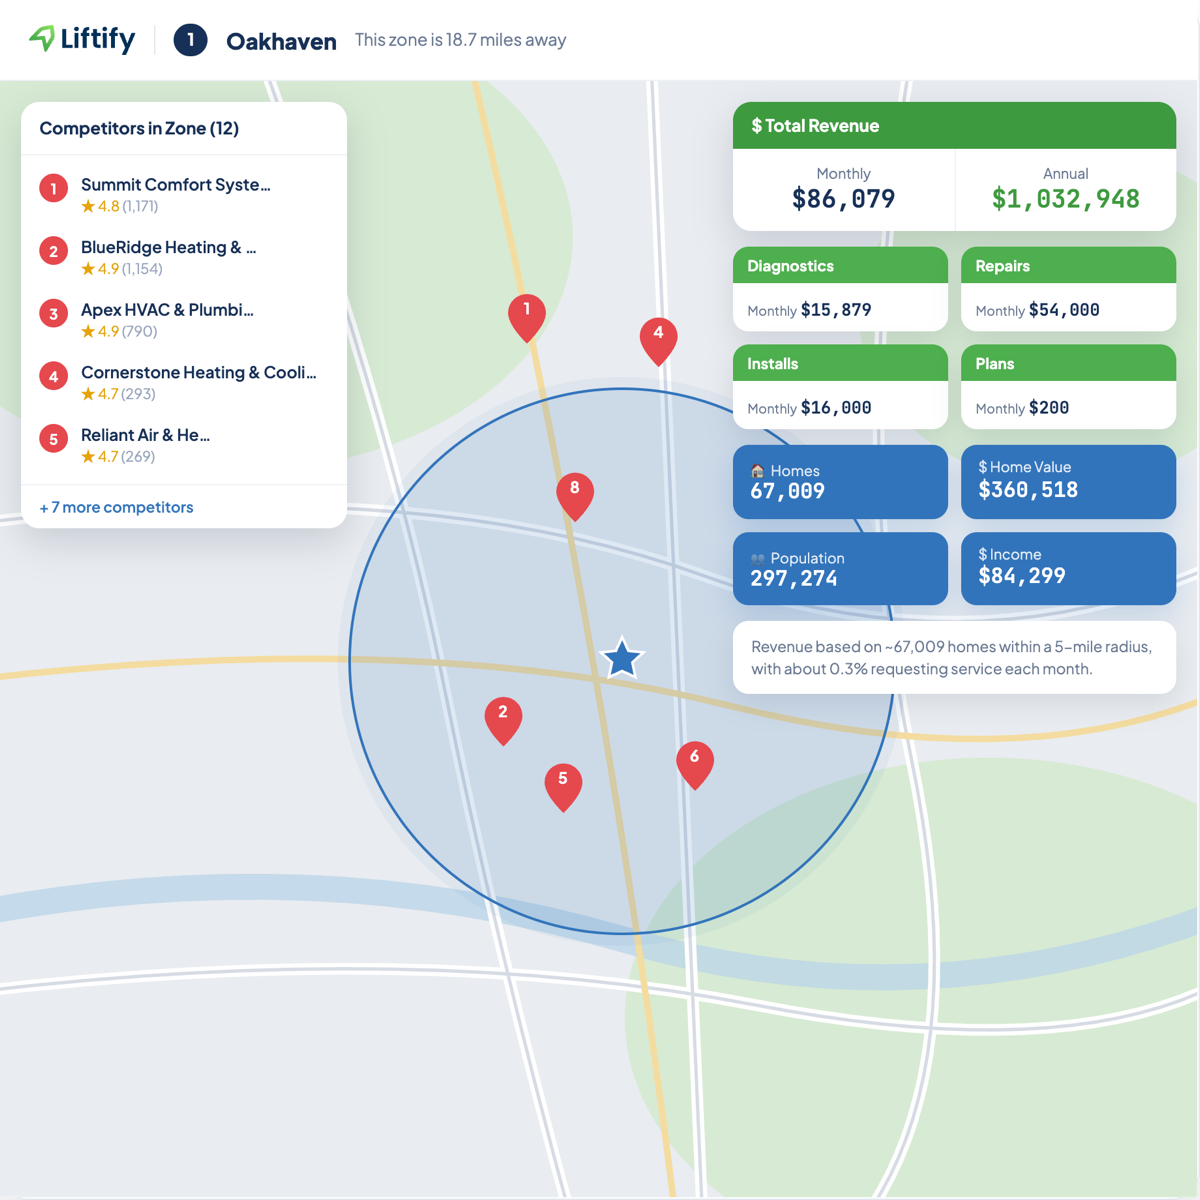
Task: Click the house icon in Homes card
Action: [757, 471]
